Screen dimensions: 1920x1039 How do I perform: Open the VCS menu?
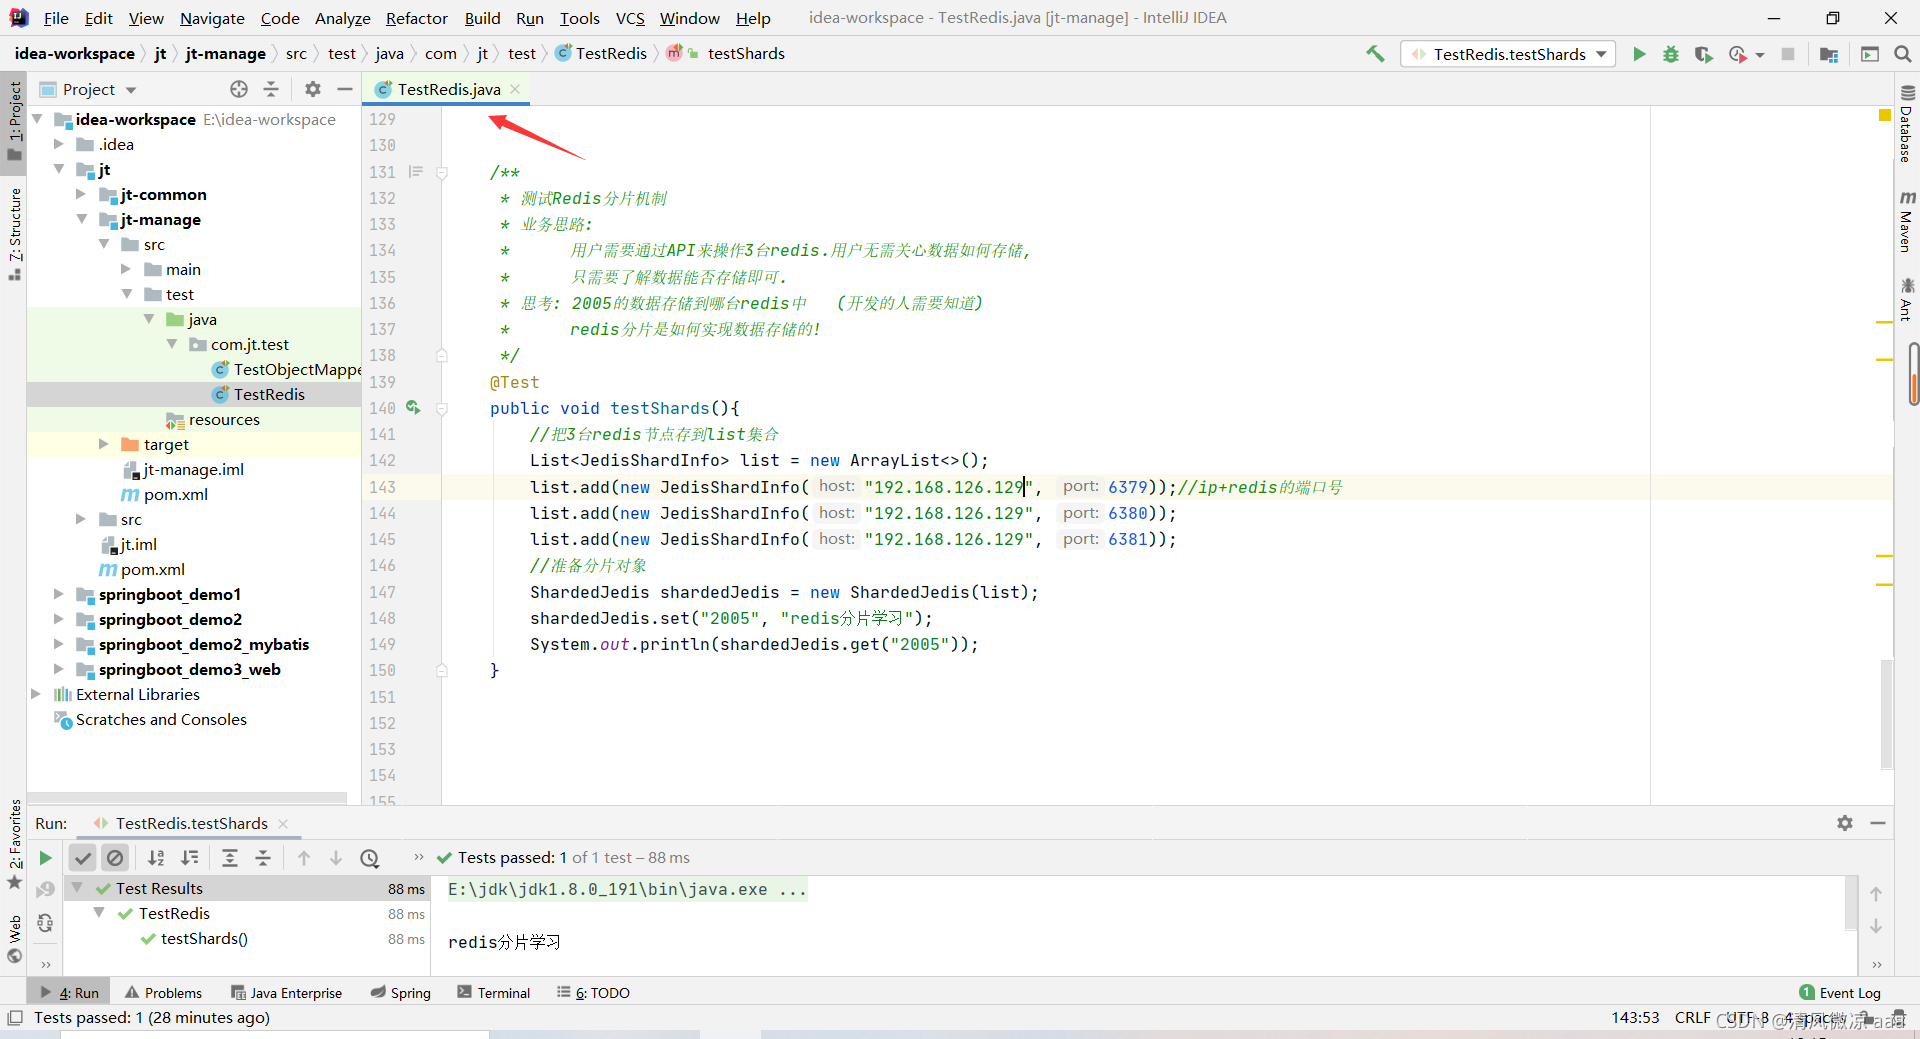click(630, 18)
